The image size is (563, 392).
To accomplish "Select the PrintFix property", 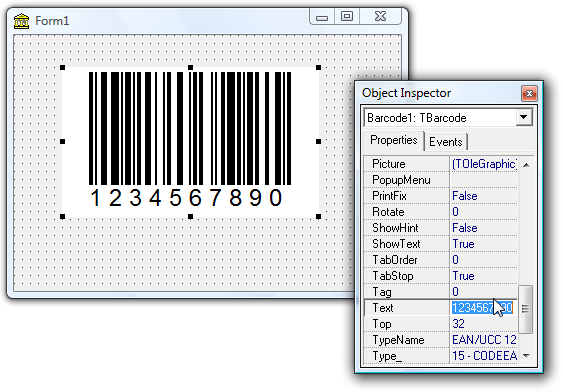I will (406, 196).
